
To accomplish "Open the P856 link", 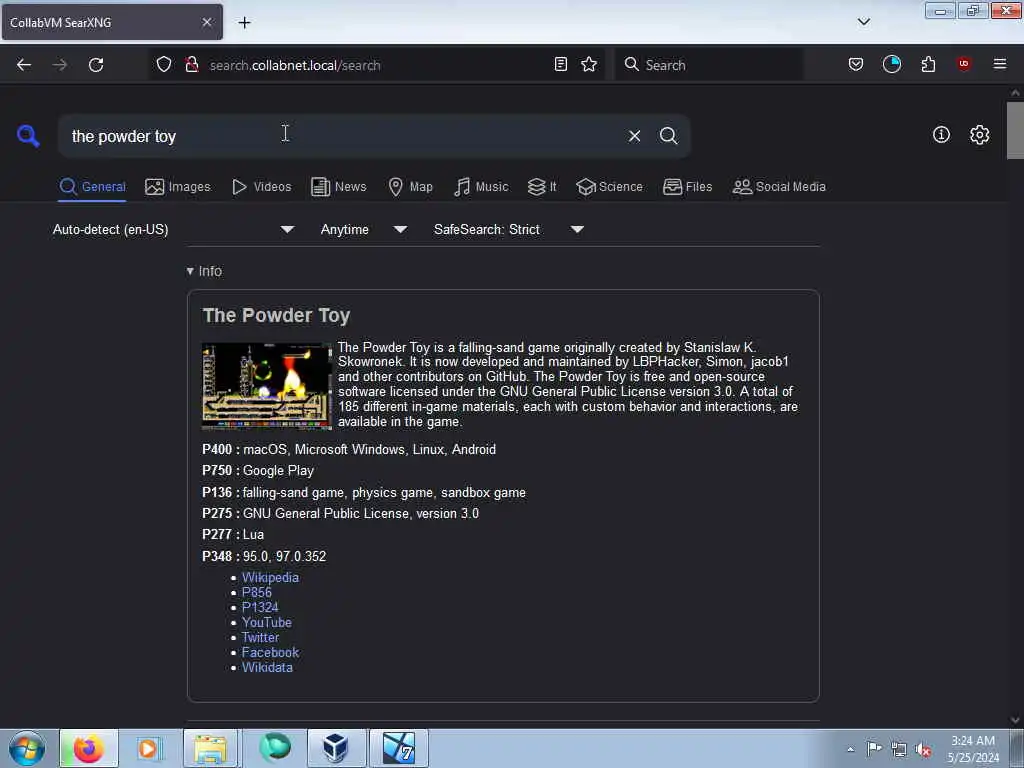I will click(x=257, y=592).
